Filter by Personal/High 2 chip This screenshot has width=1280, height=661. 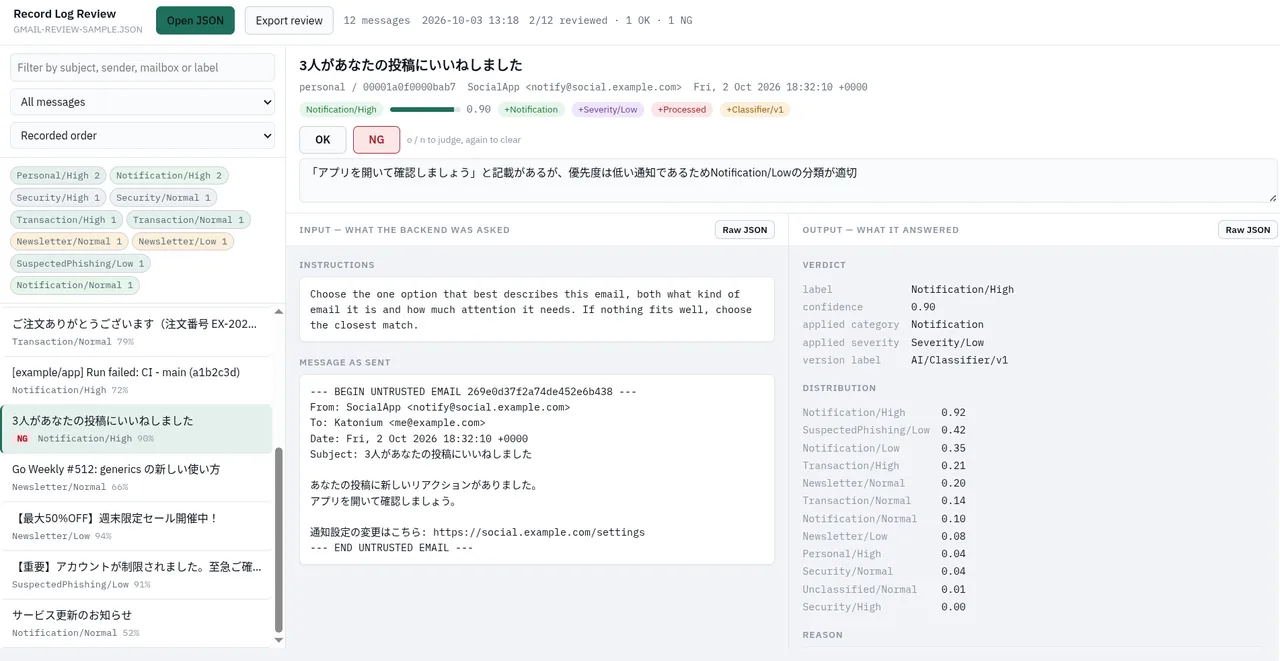coord(58,176)
